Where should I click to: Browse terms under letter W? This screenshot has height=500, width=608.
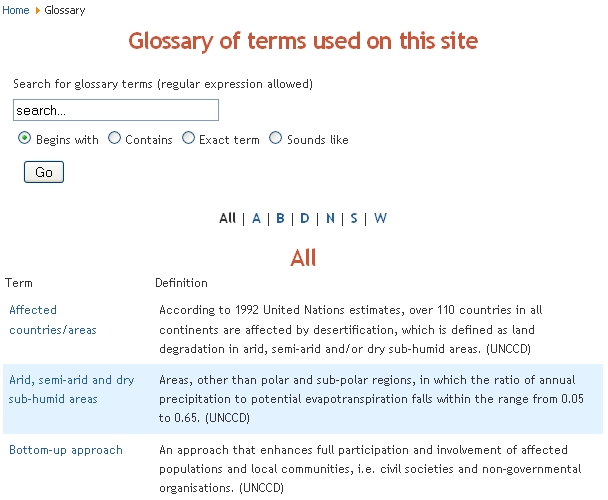[x=380, y=218]
